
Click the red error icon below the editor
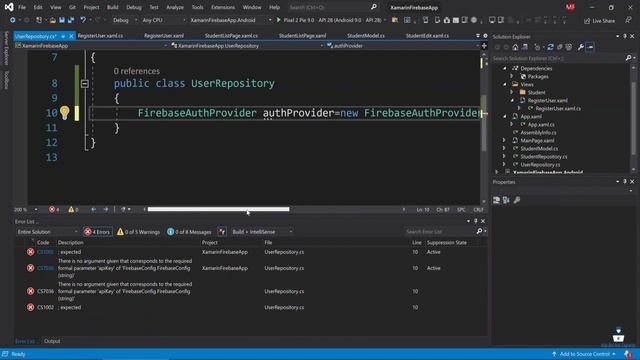pos(52,209)
